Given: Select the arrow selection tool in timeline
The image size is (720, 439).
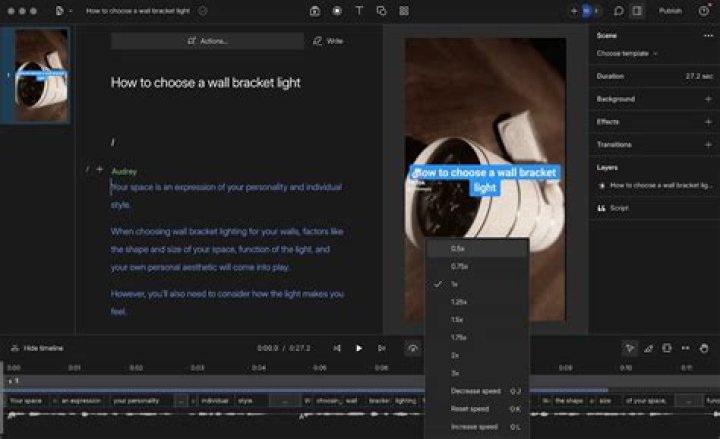Looking at the screenshot, I should click(x=629, y=348).
